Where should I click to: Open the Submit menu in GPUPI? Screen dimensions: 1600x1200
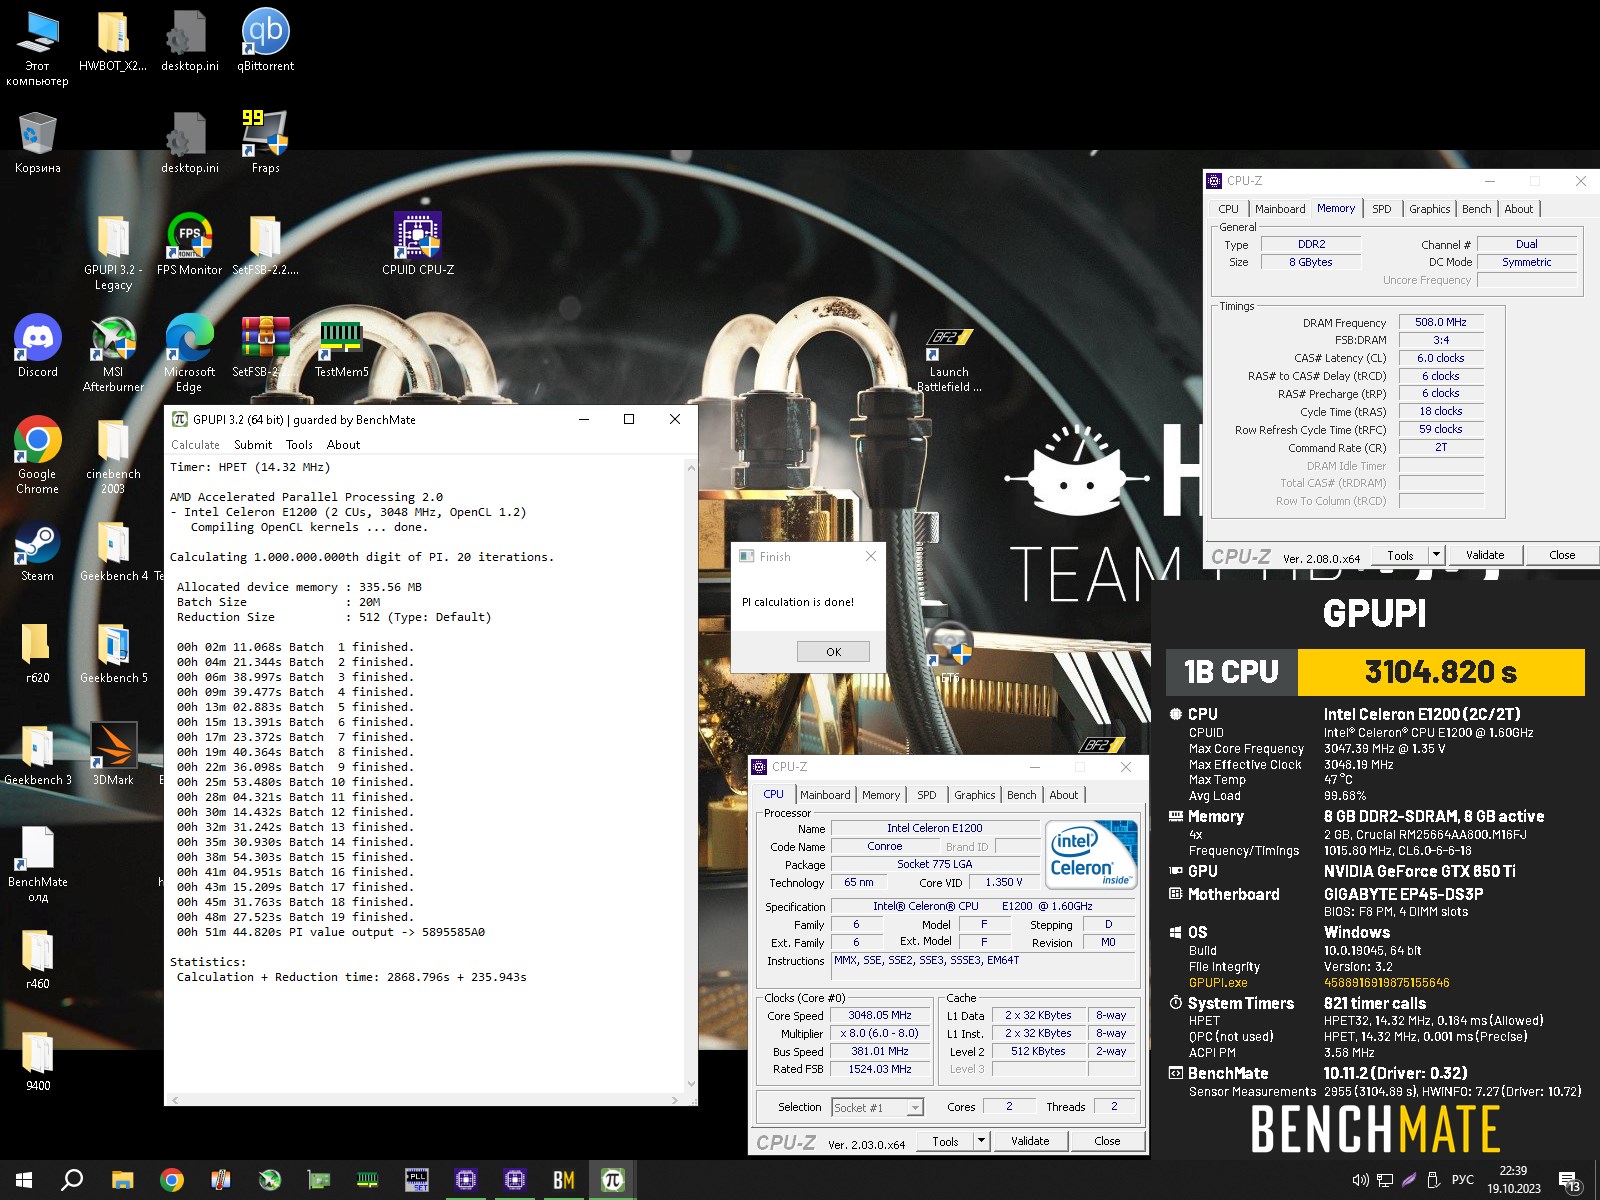(x=253, y=445)
